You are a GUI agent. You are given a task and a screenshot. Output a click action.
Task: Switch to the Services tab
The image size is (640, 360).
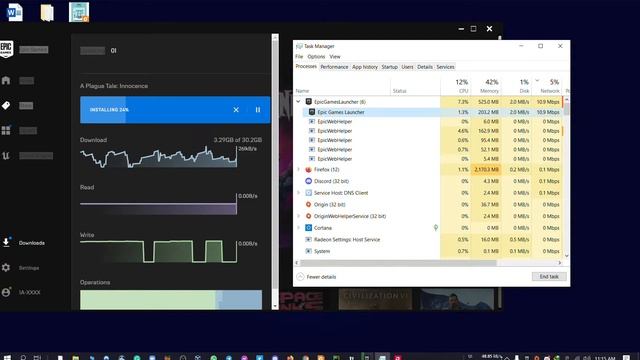(445, 67)
